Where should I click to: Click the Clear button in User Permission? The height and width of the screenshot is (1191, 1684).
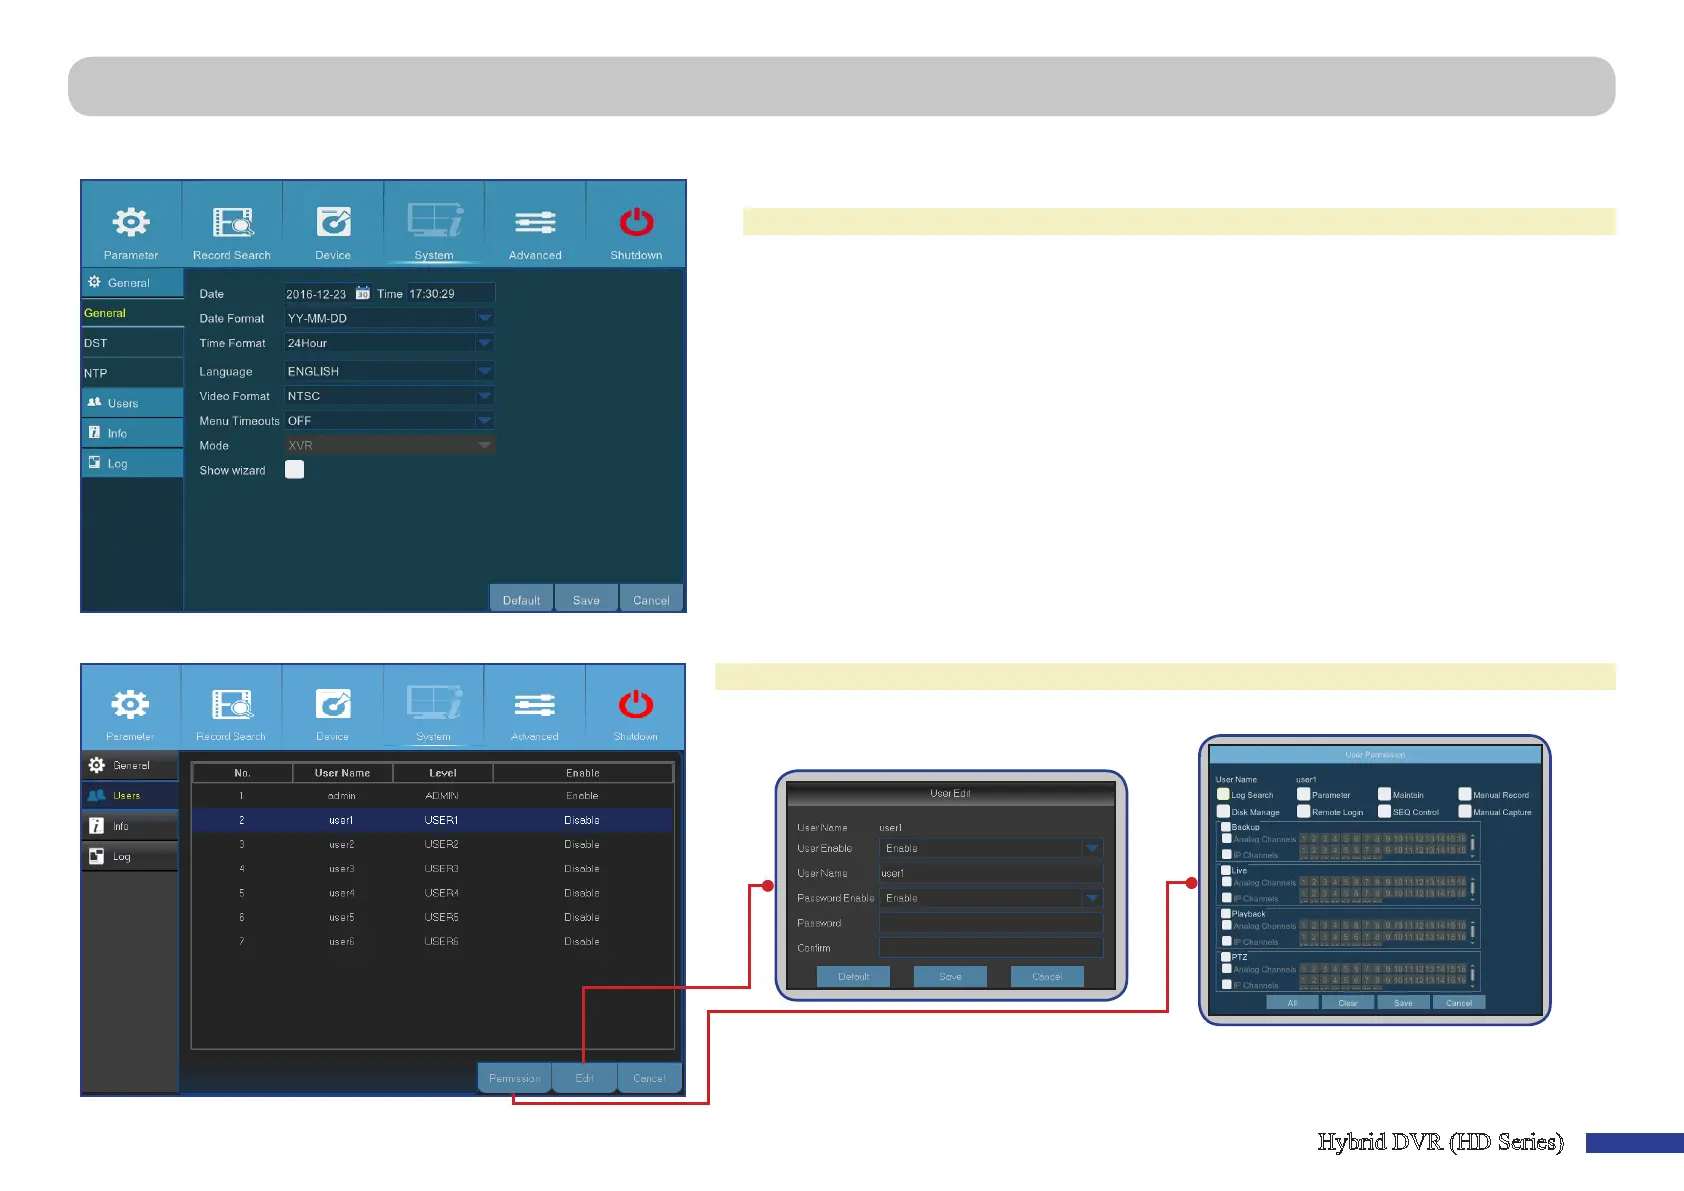point(1348,1002)
